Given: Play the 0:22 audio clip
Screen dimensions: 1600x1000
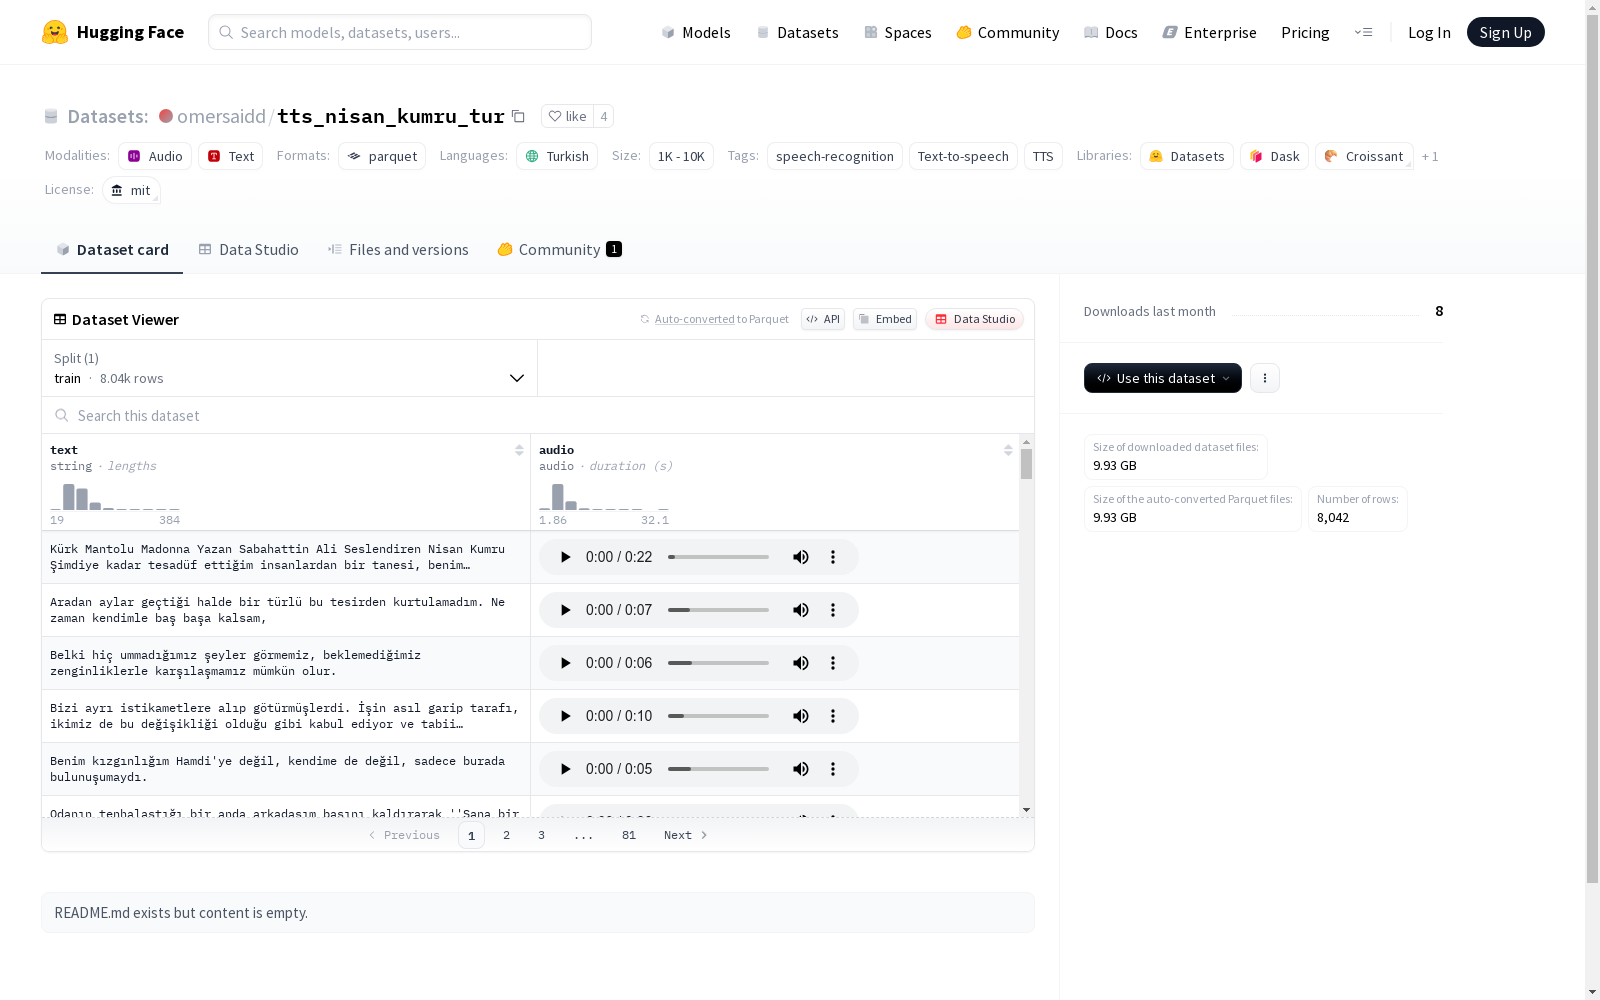Looking at the screenshot, I should pyautogui.click(x=565, y=557).
